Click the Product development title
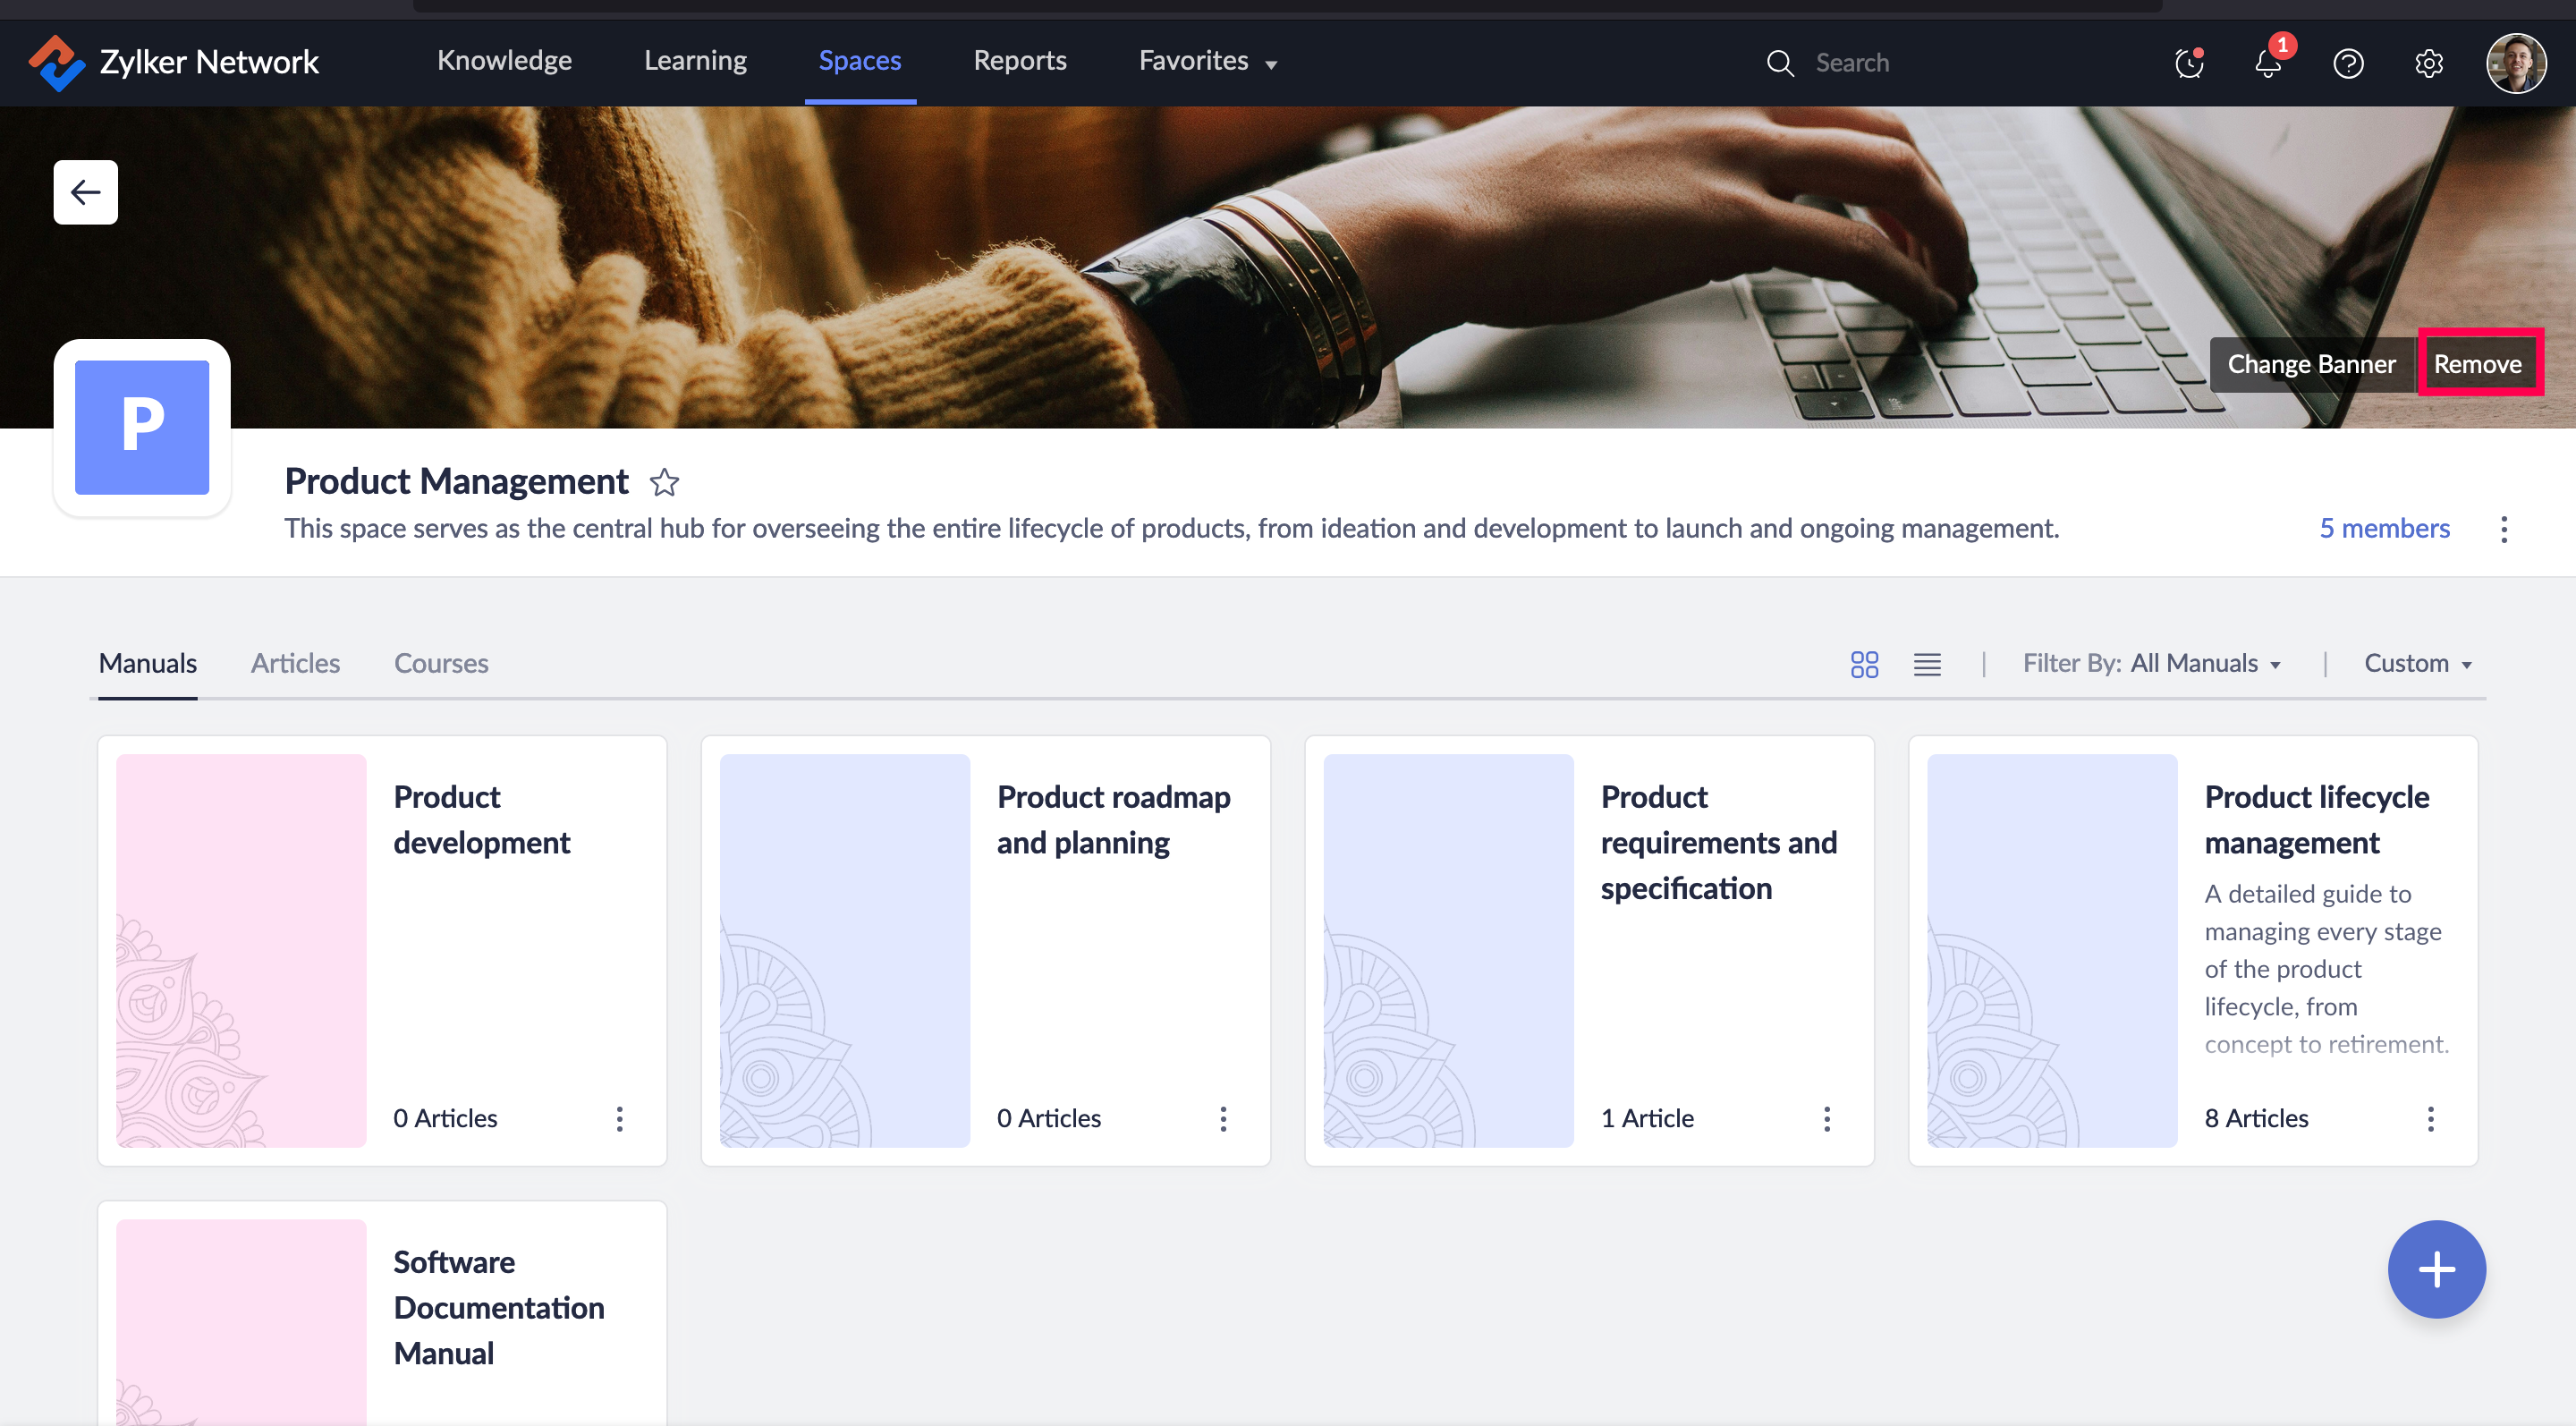2576x1426 pixels. pos(481,820)
